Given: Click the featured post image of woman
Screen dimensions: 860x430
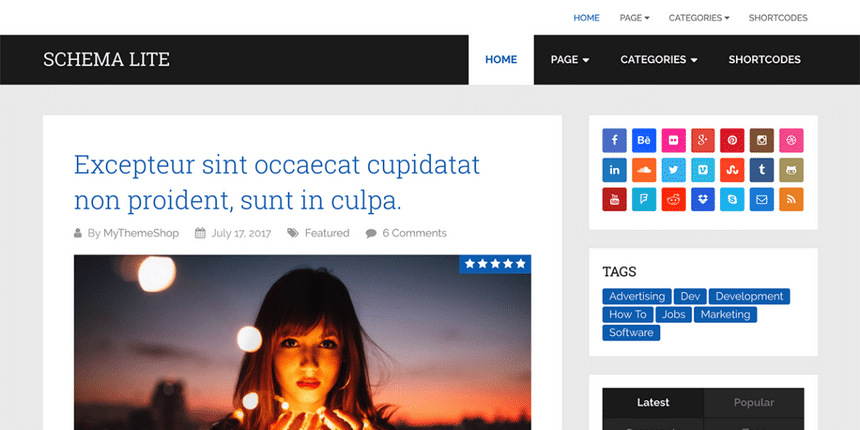Looking at the screenshot, I should [302, 342].
